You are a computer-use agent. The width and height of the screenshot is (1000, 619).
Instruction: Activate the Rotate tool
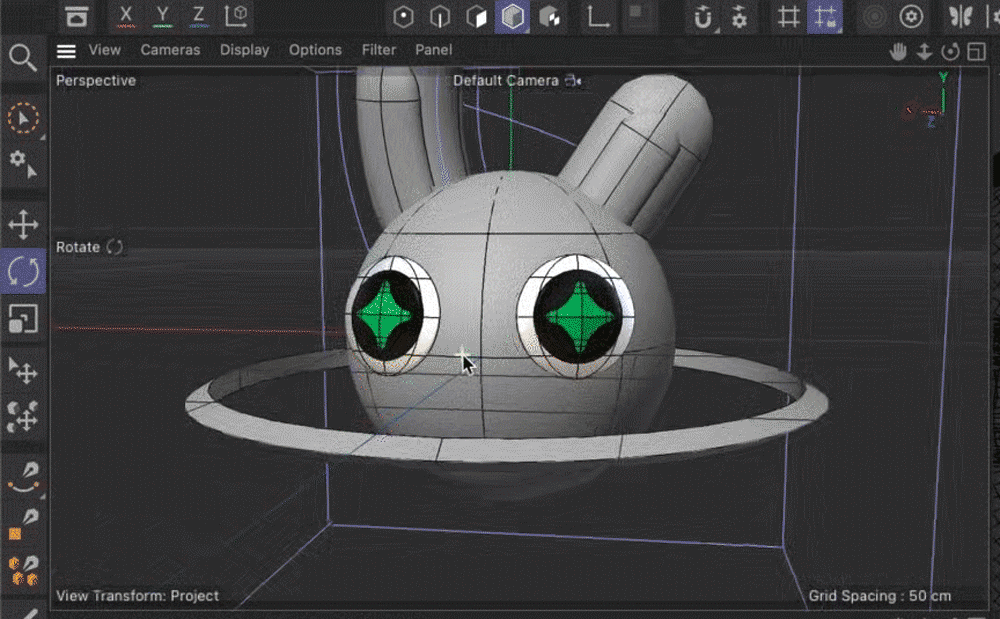[x=23, y=271]
